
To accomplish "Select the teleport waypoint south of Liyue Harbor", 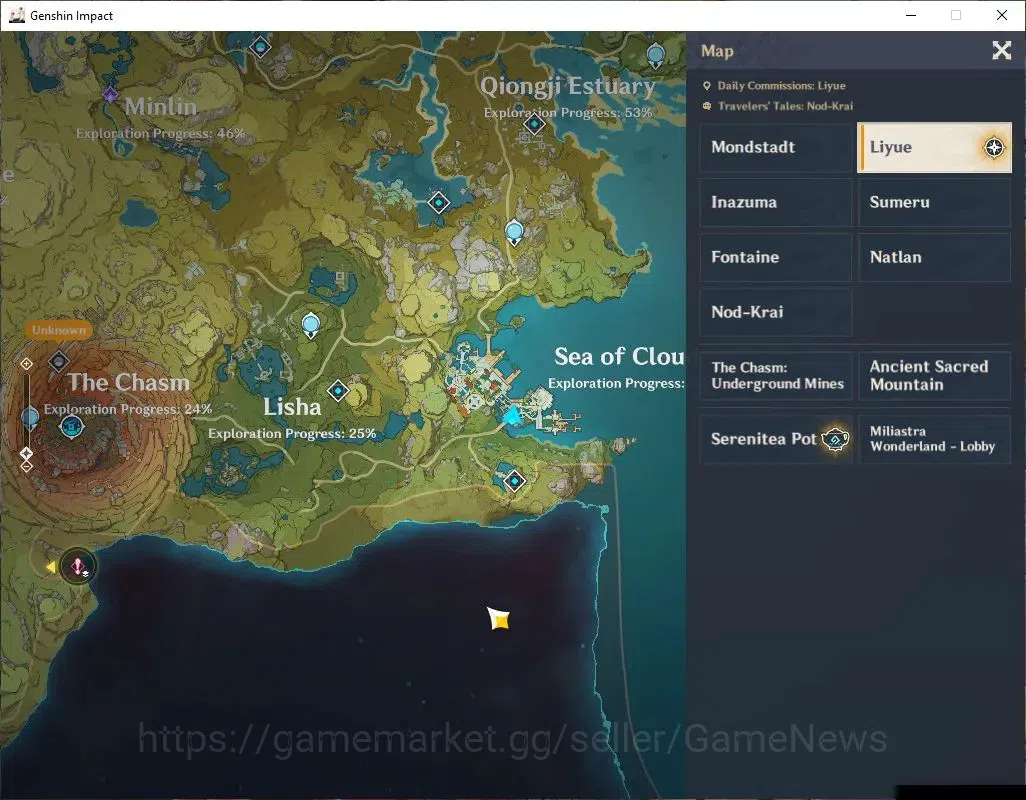I will [x=514, y=481].
